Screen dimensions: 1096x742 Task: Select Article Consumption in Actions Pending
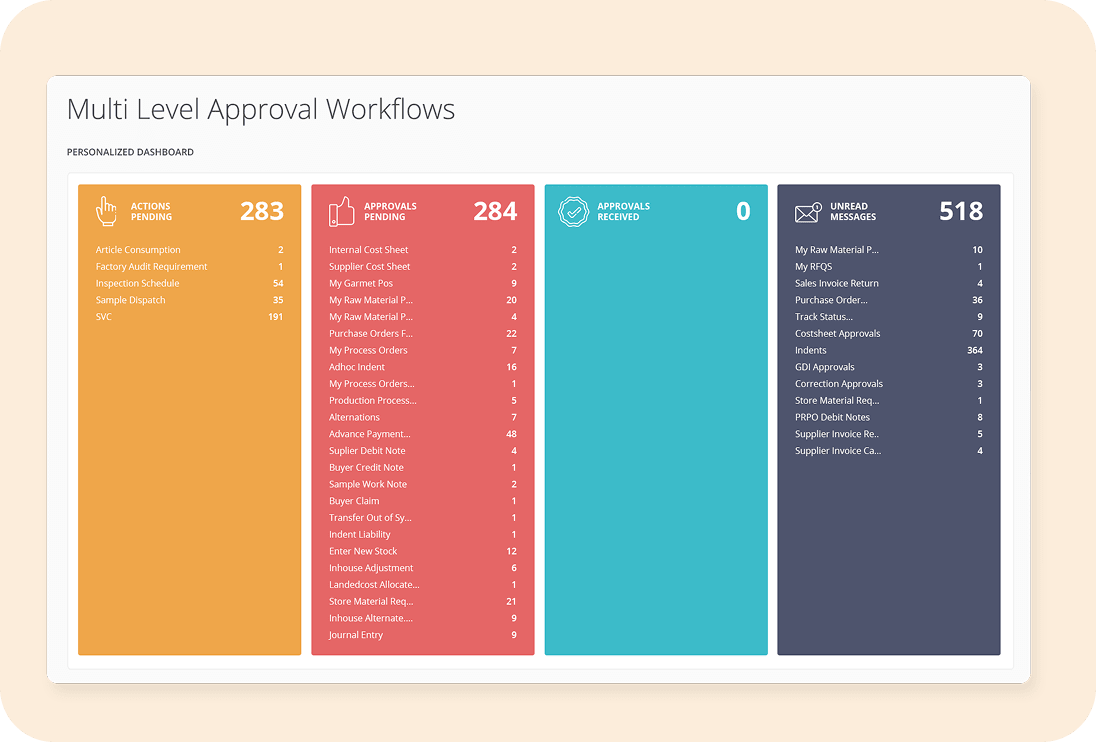pos(138,250)
